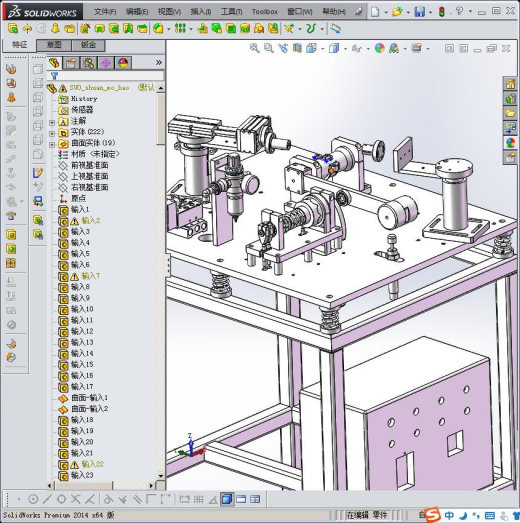This screenshot has width=520, height=523.
Task: Click the Rebuild traffic light icon
Action: pos(442,12)
